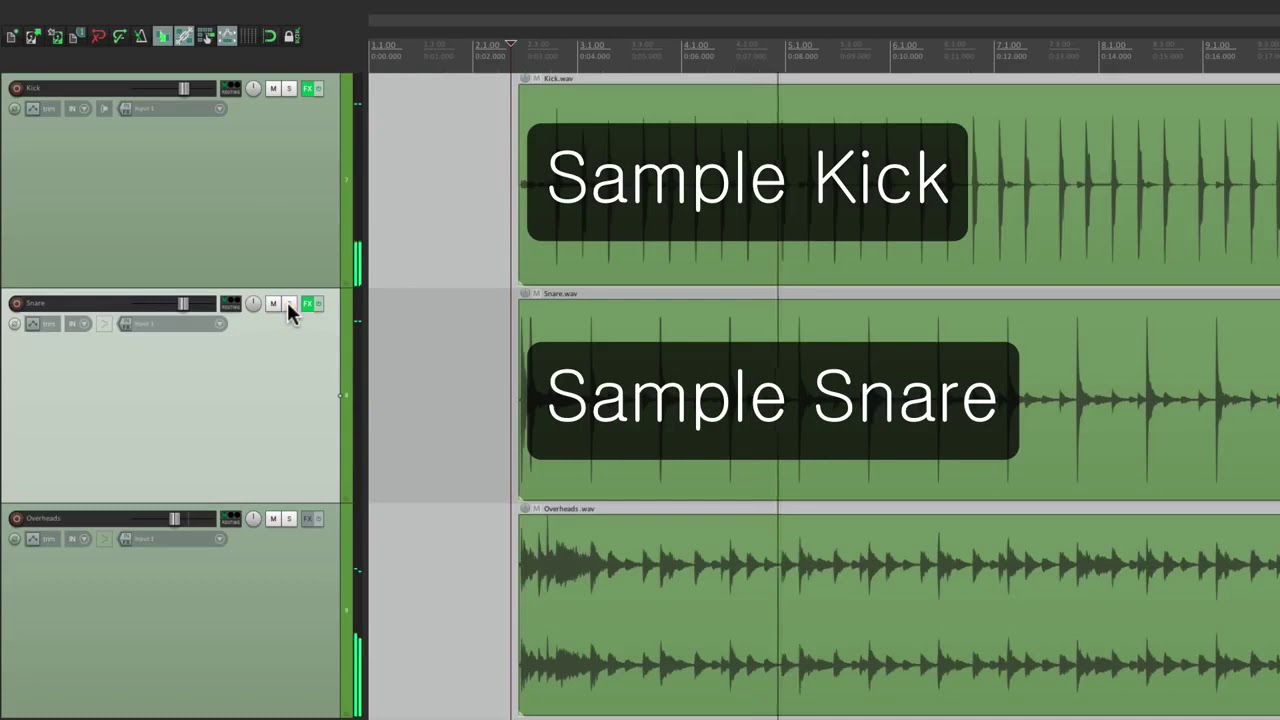Click the Open Project toolbar icon

coord(33,36)
